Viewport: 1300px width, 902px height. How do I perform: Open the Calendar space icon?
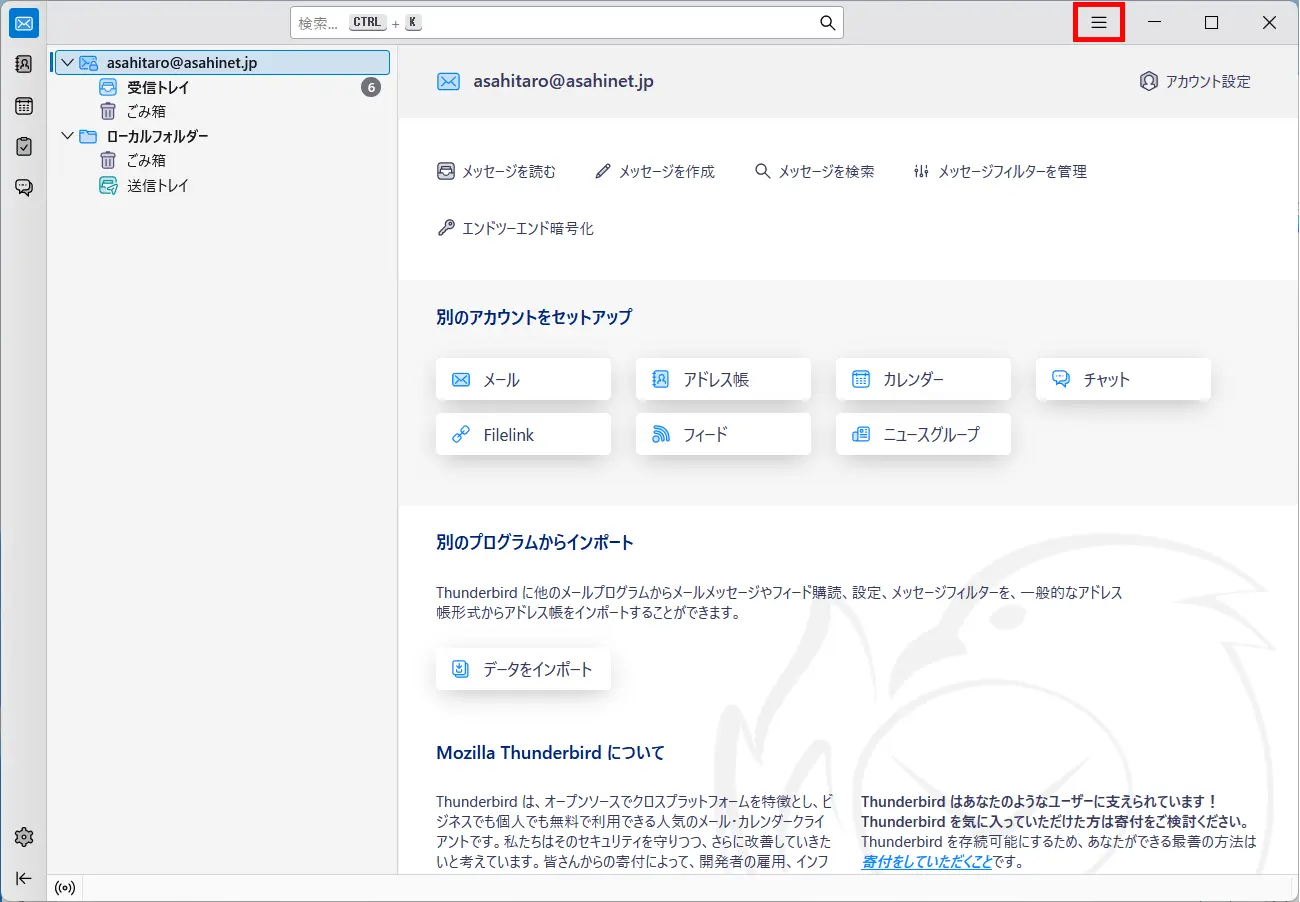click(x=24, y=106)
